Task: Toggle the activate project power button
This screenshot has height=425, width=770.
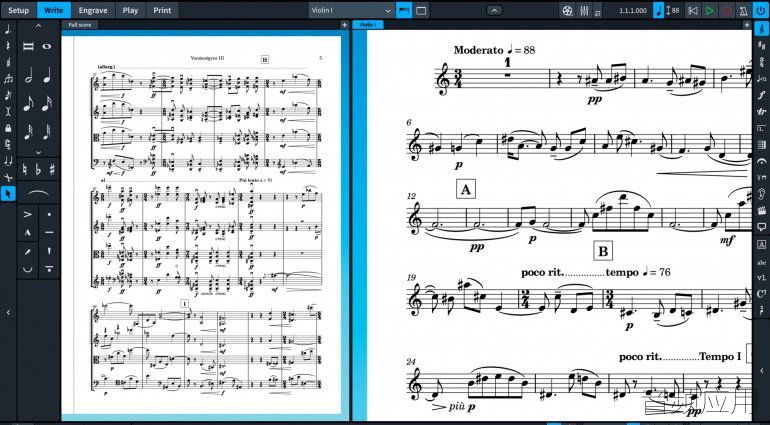Action: pos(761,10)
